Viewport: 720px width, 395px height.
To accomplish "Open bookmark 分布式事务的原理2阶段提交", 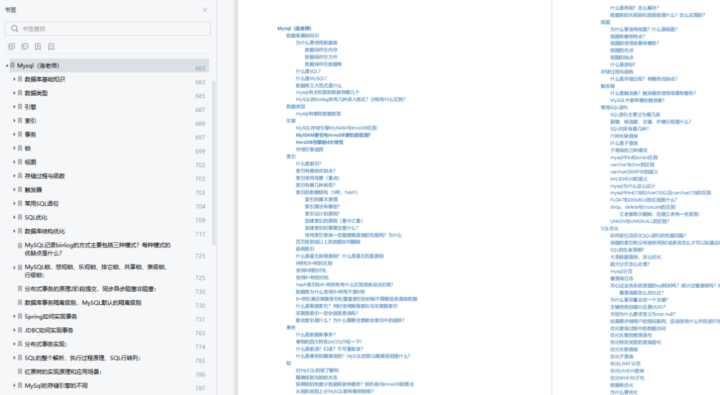I will [x=90, y=289].
